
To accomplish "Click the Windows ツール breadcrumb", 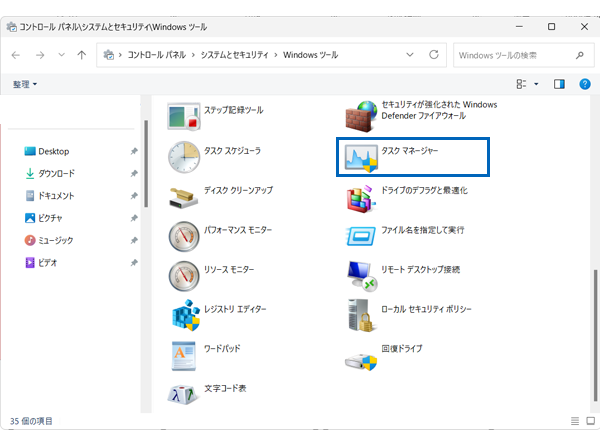I will [x=310, y=55].
